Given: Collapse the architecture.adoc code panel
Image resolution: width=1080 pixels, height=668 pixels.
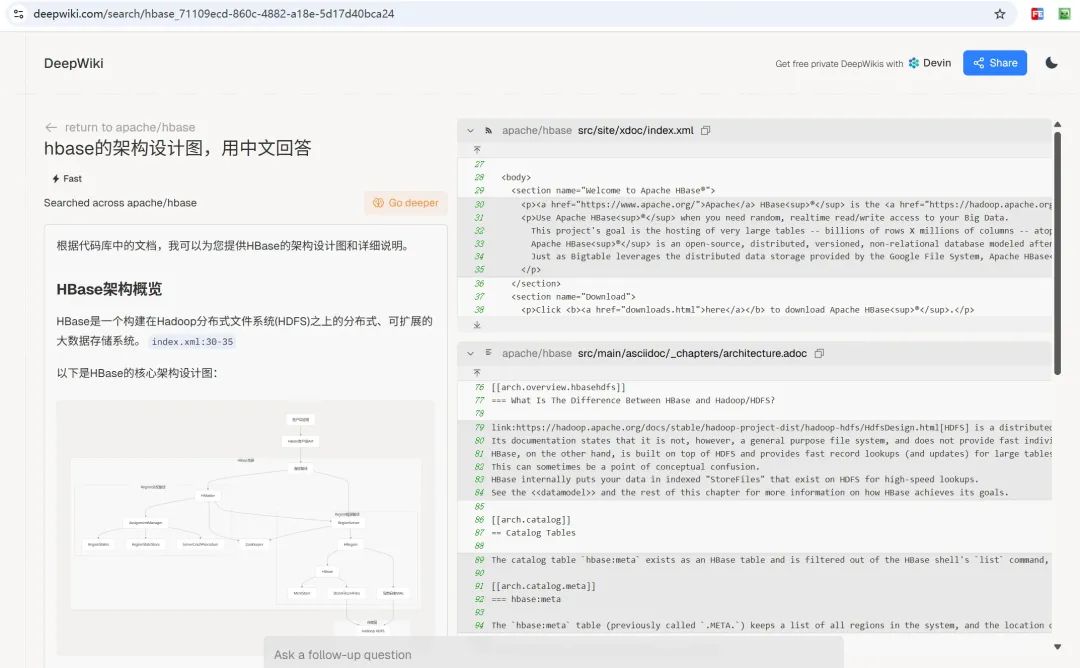Looking at the screenshot, I should 470,353.
